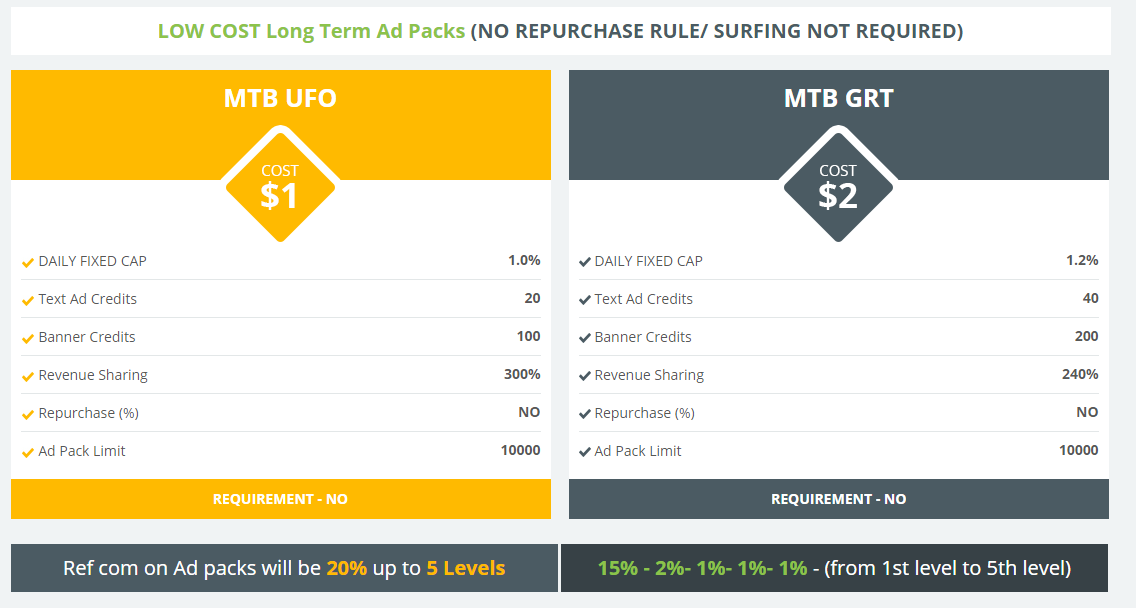The height and width of the screenshot is (608, 1136).
Task: Click the Ref com 20% up to 5 Levels banner
Action: [x=284, y=568]
